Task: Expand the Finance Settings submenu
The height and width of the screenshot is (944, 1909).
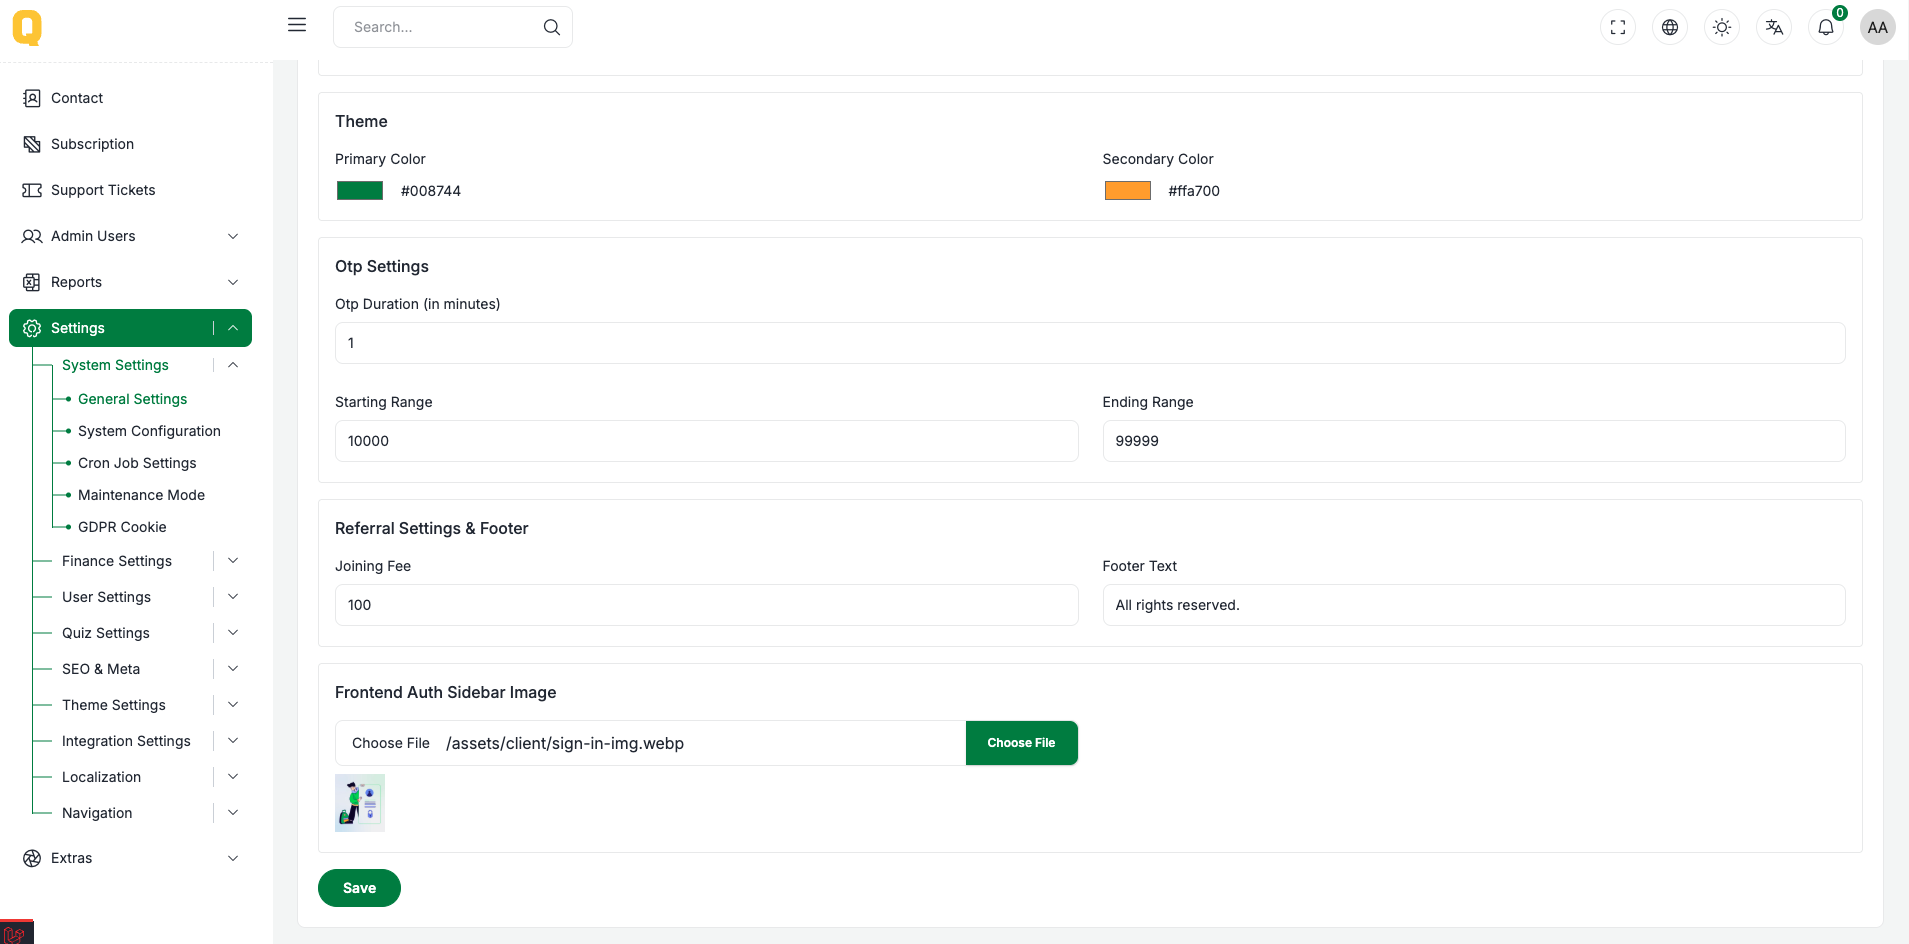Action: click(x=232, y=561)
